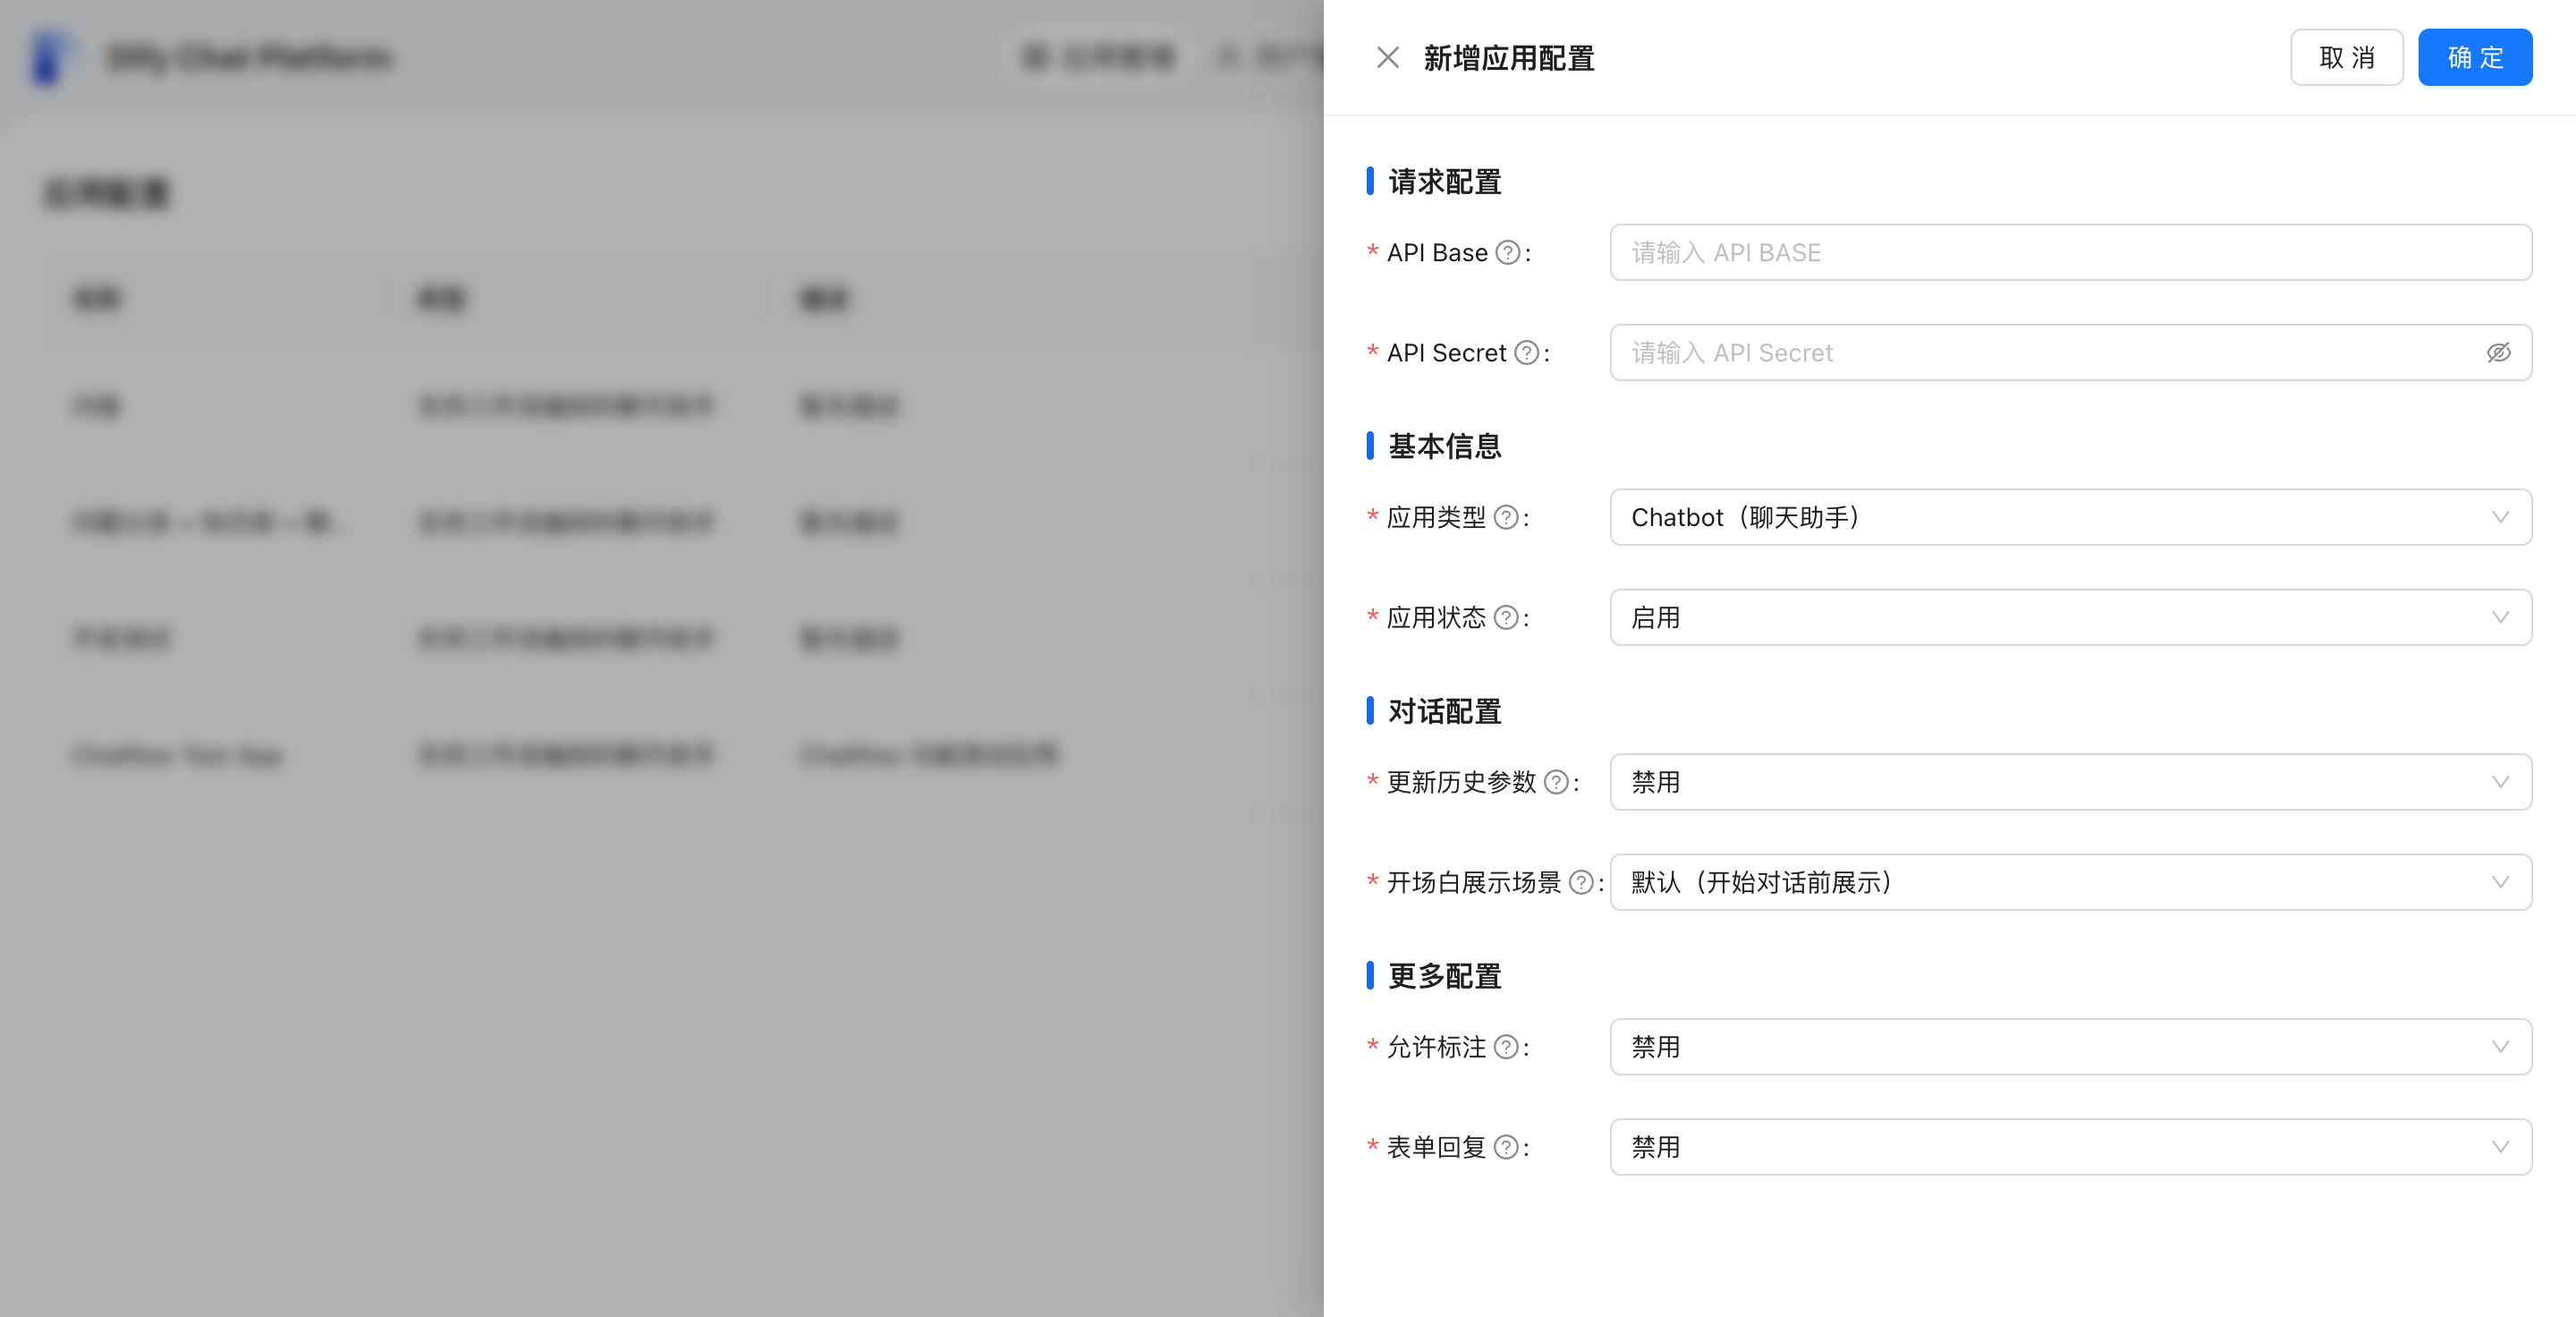Open the 更新历史参数 dropdown

click(2070, 782)
